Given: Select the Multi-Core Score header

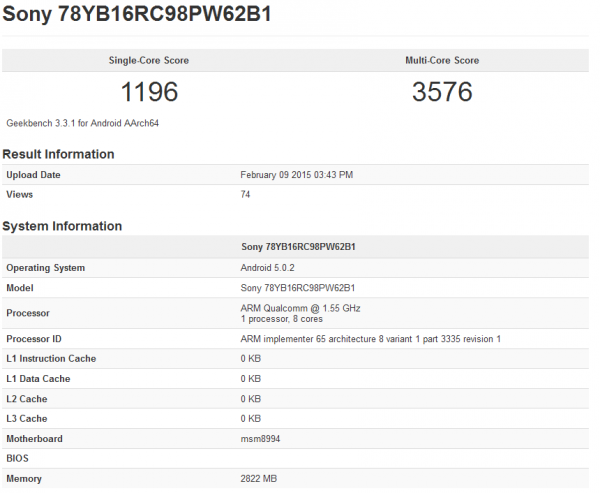Looking at the screenshot, I should (442, 60).
